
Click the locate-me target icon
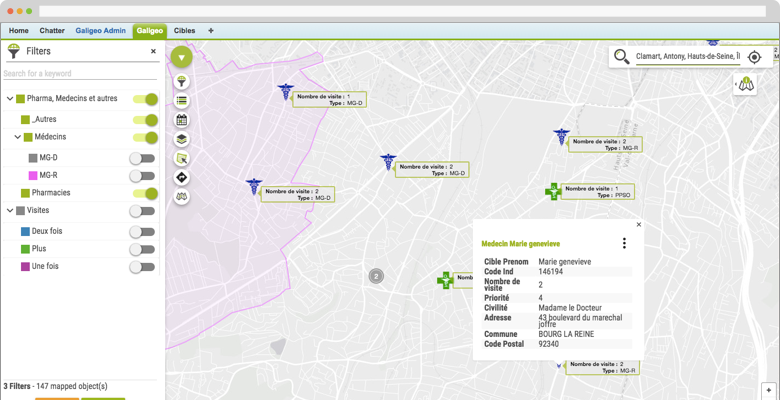click(754, 58)
